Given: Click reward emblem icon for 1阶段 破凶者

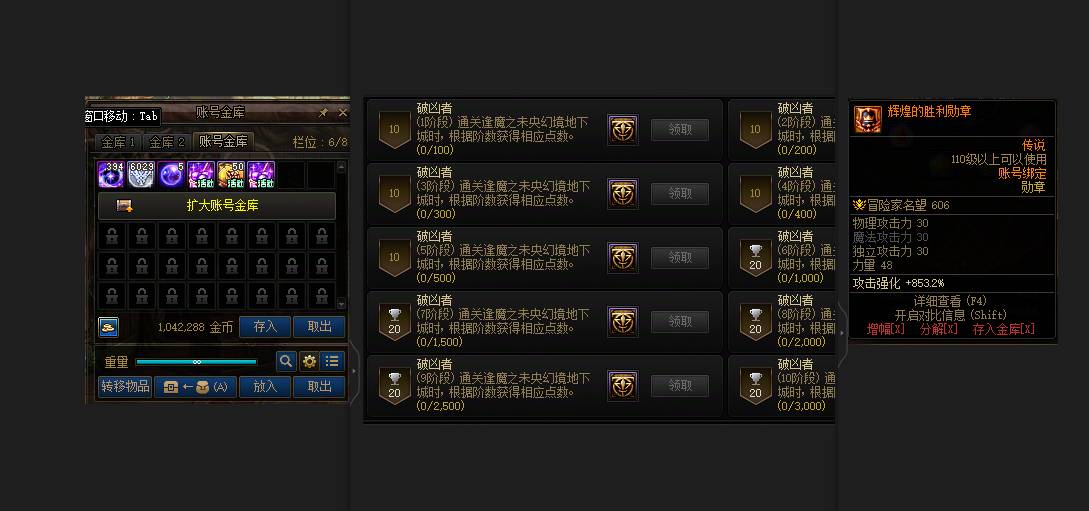Looking at the screenshot, I should coord(623,130).
